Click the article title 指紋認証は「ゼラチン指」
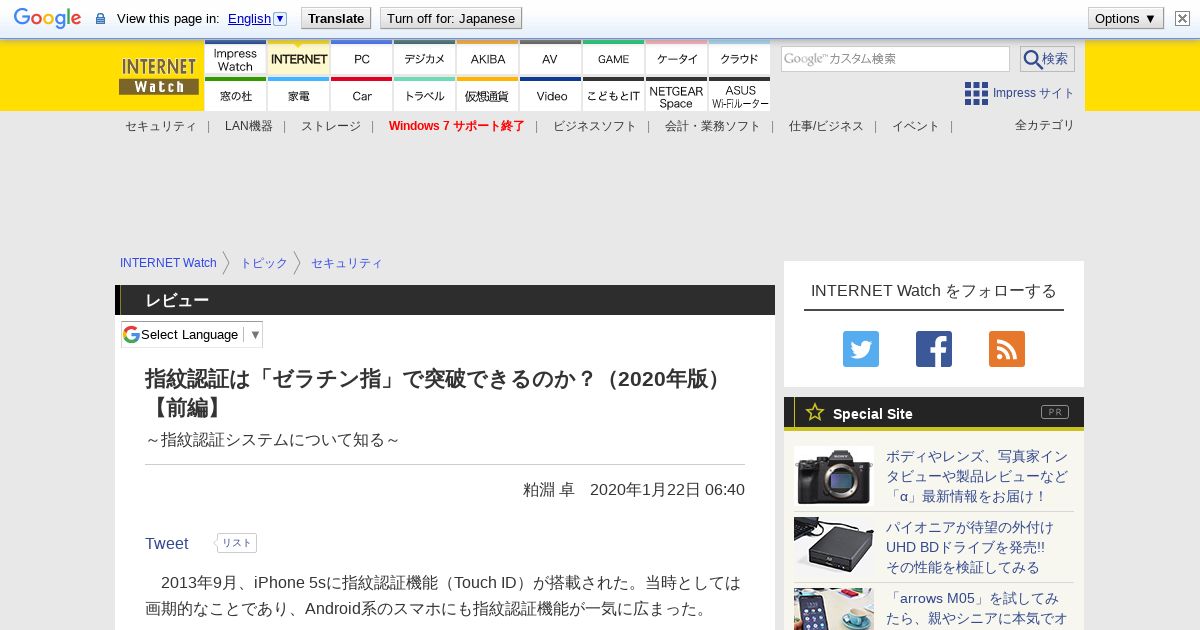This screenshot has height=630, width=1200. [437, 393]
